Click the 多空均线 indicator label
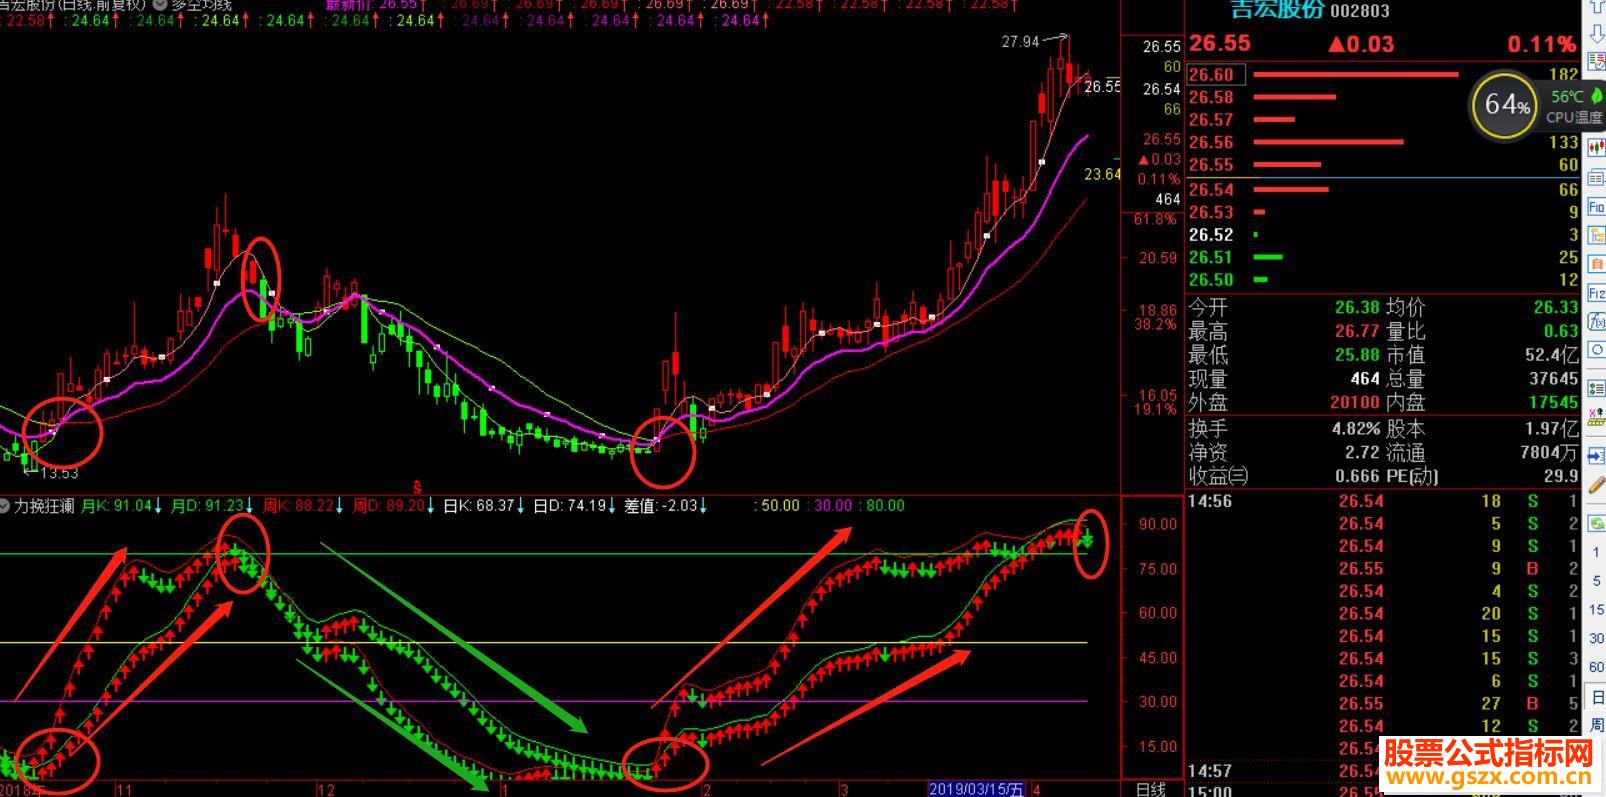Viewport: 1606px width, 797px height. pyautogui.click(x=201, y=5)
